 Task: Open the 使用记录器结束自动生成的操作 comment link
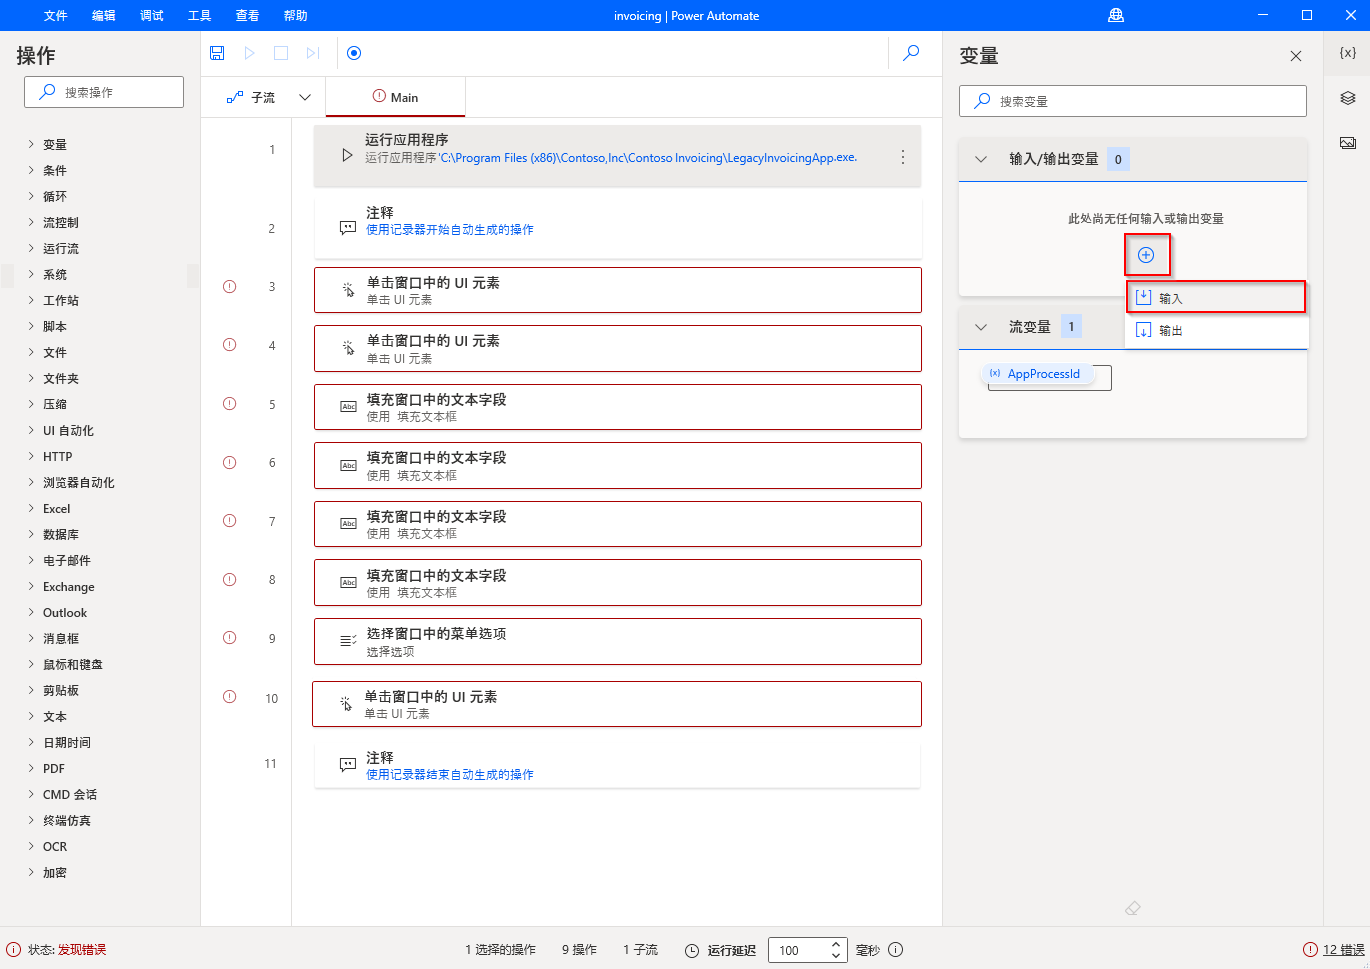coord(450,775)
